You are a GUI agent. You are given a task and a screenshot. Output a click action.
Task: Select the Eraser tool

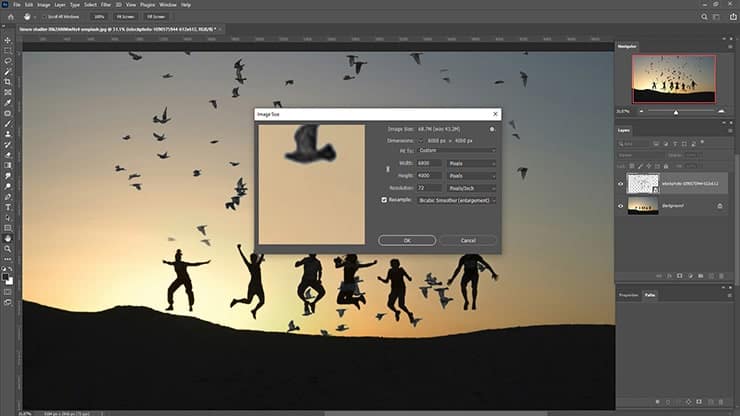(8, 155)
